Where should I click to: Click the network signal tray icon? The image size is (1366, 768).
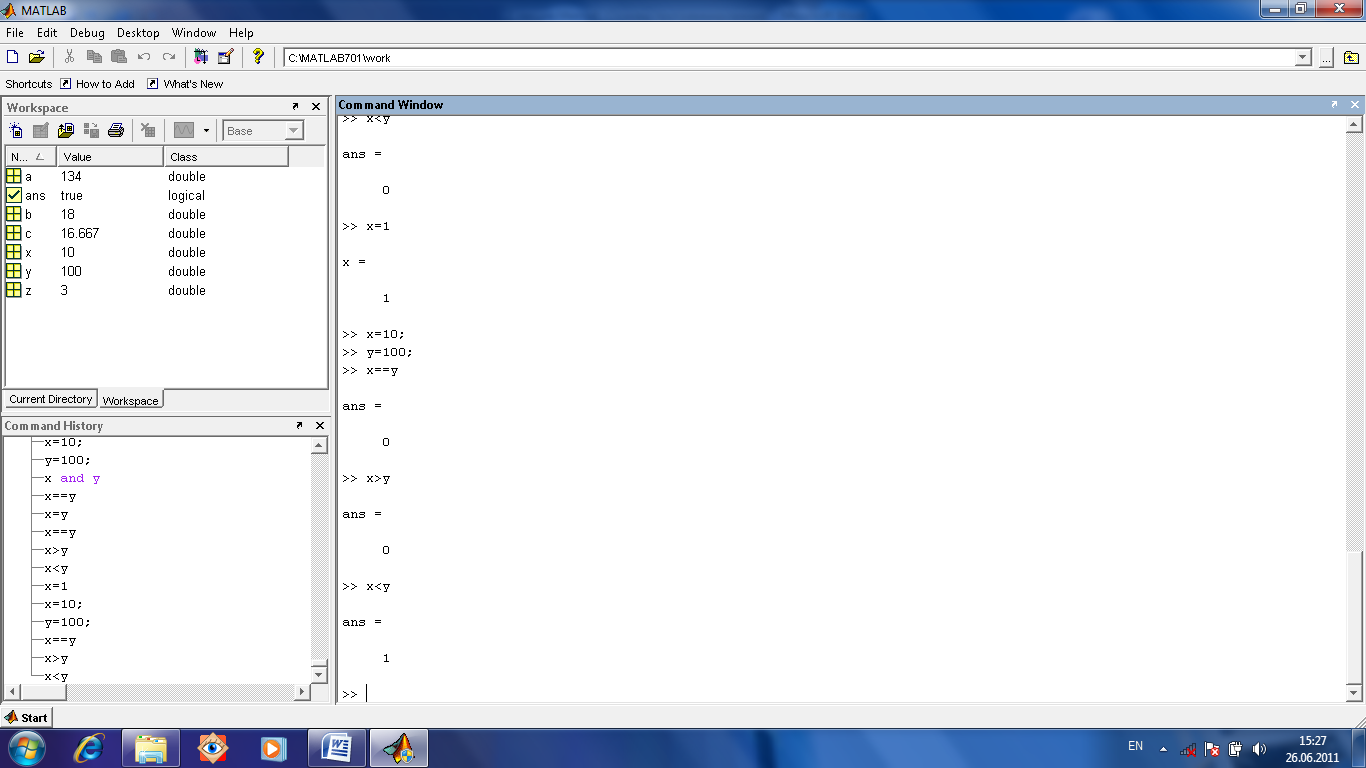pos(1188,748)
